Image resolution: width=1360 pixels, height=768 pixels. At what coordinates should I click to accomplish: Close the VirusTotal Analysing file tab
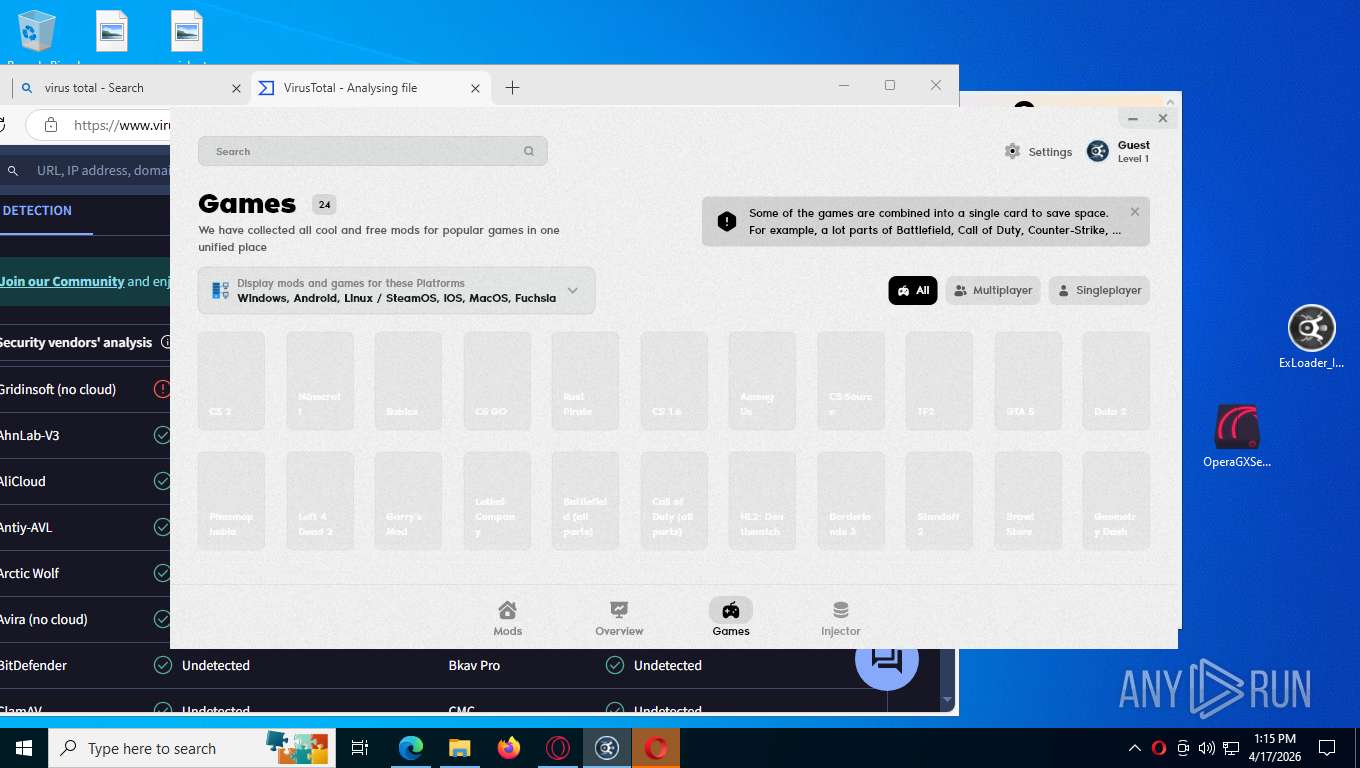[476, 88]
